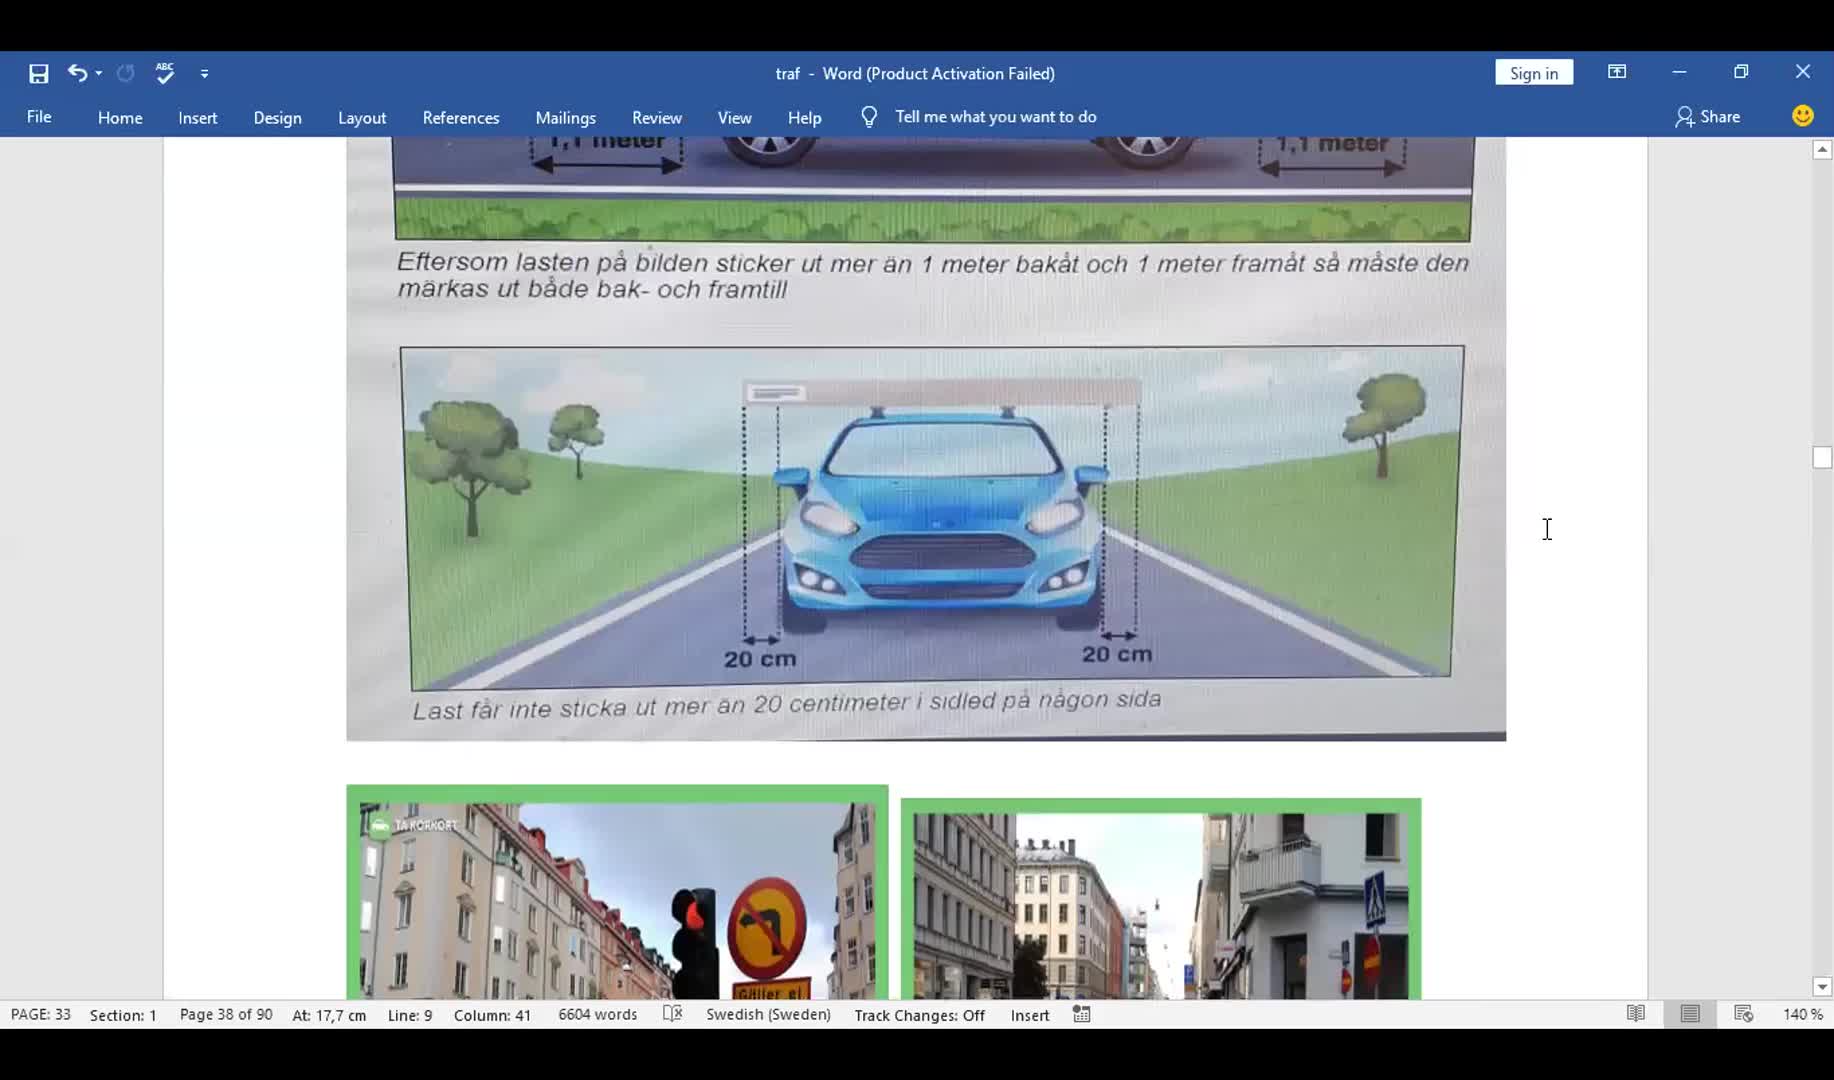
Task: Click the smiley feedback icon
Action: coord(1802,116)
